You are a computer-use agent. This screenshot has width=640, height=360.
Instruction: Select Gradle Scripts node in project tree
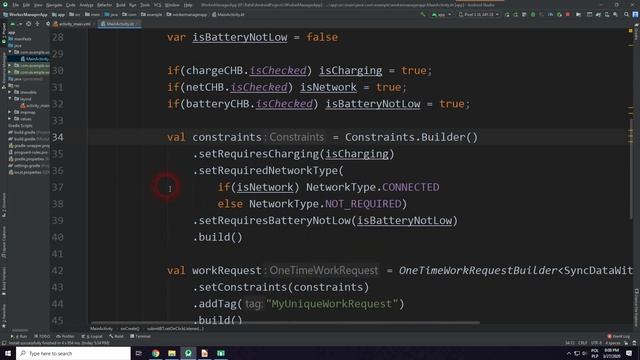coord(20,126)
